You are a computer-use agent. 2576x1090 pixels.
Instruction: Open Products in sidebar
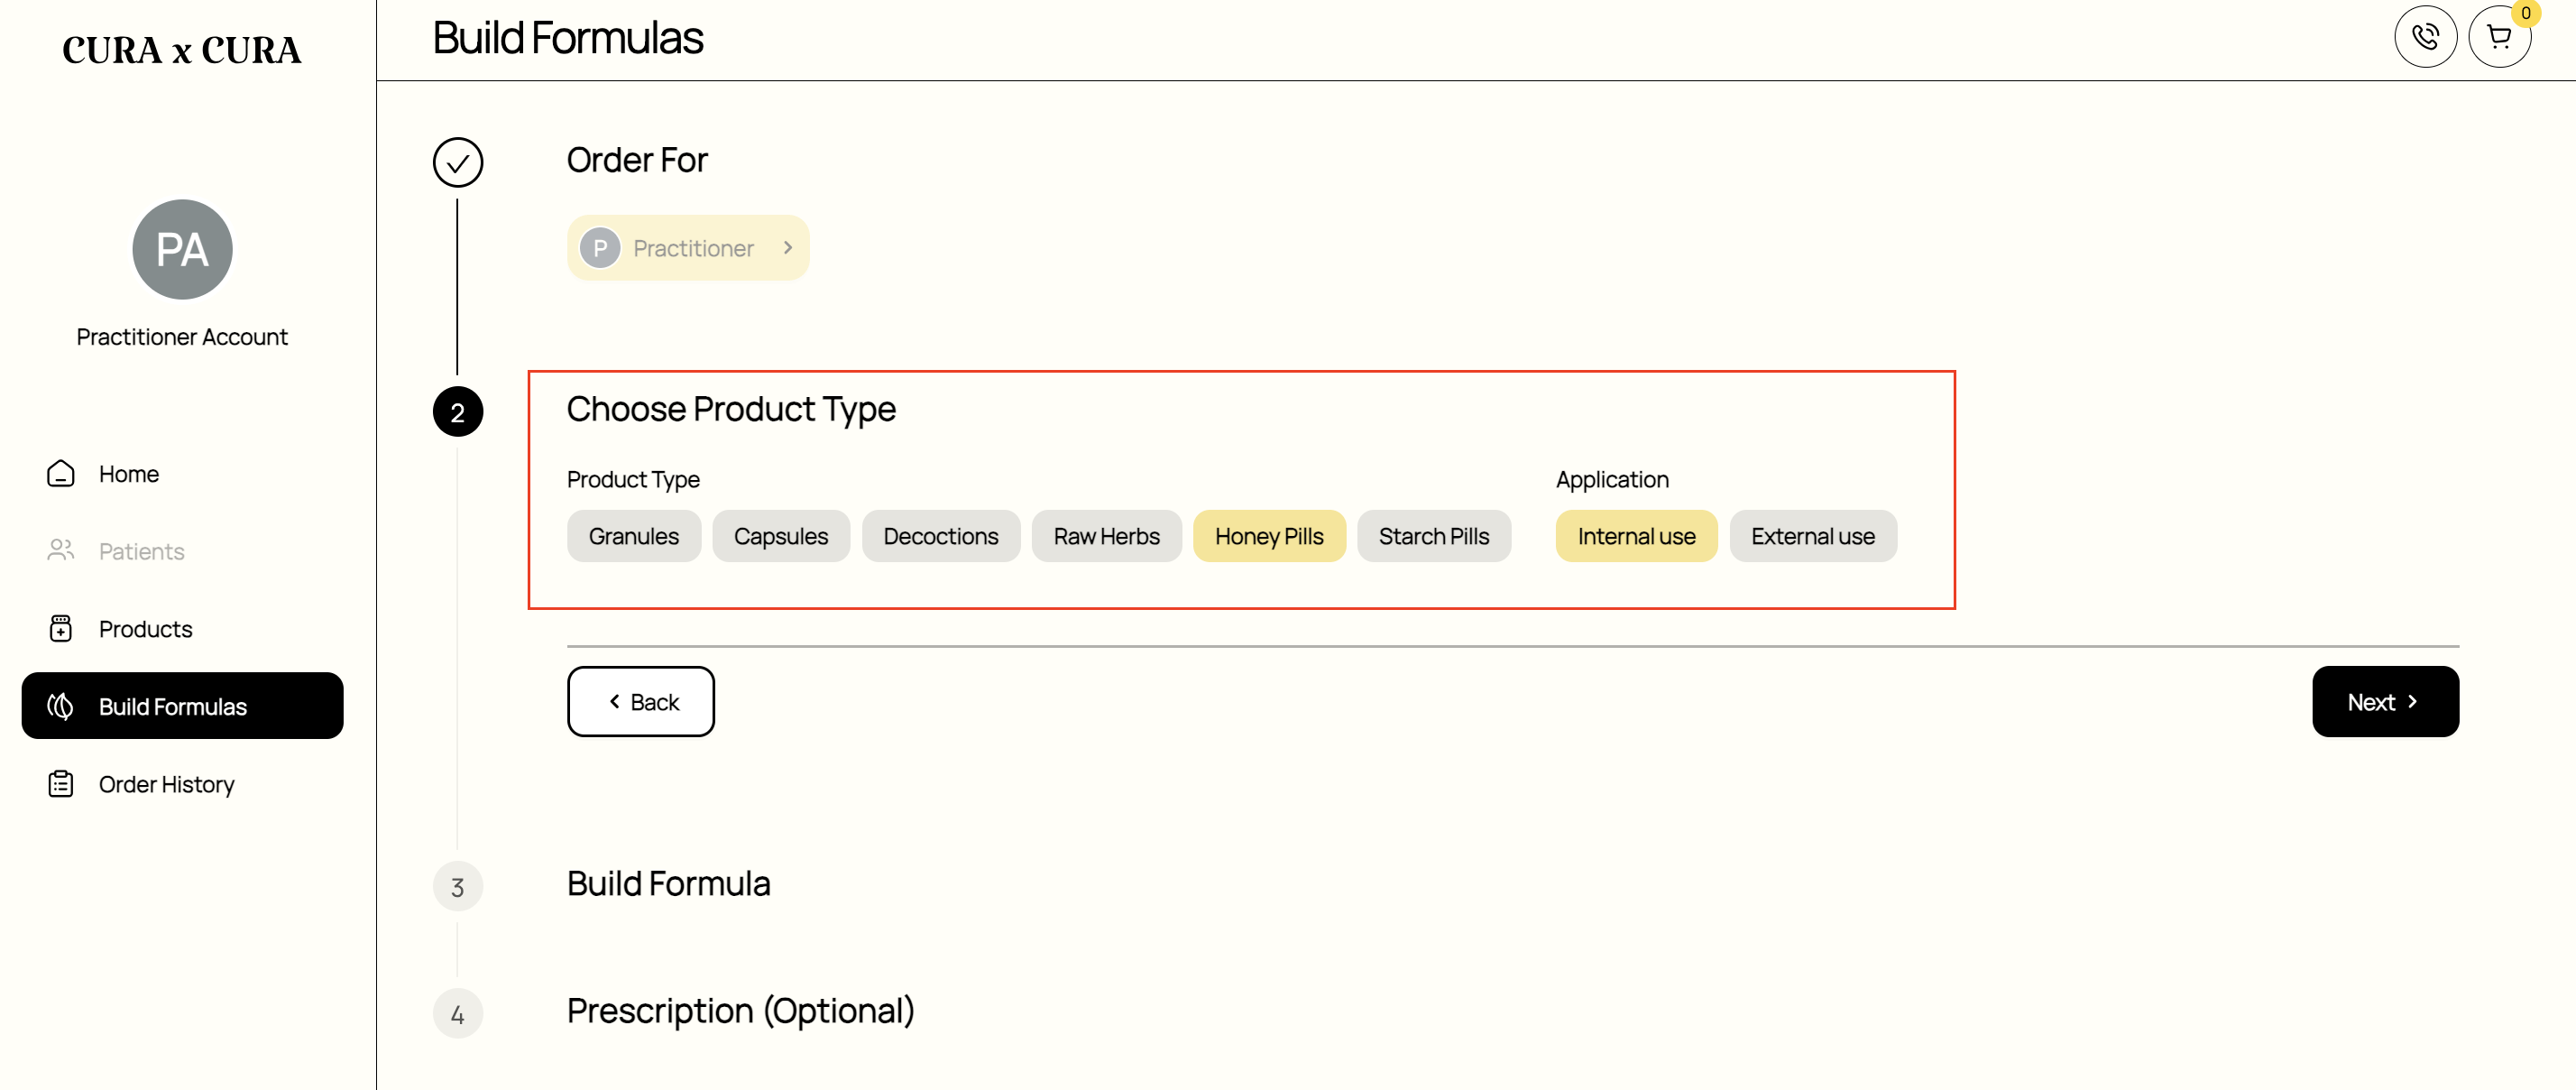pyautogui.click(x=182, y=628)
